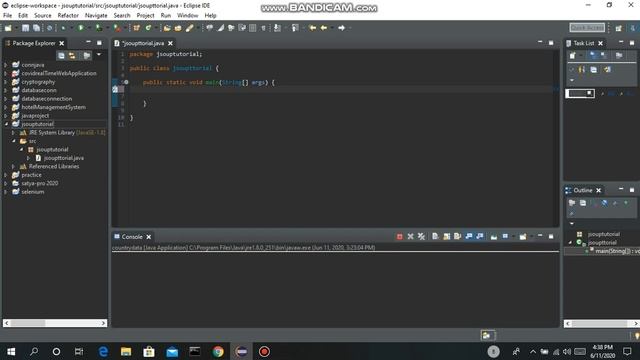
Task: Toggle Show Console on standard output change
Action: pos(469,236)
